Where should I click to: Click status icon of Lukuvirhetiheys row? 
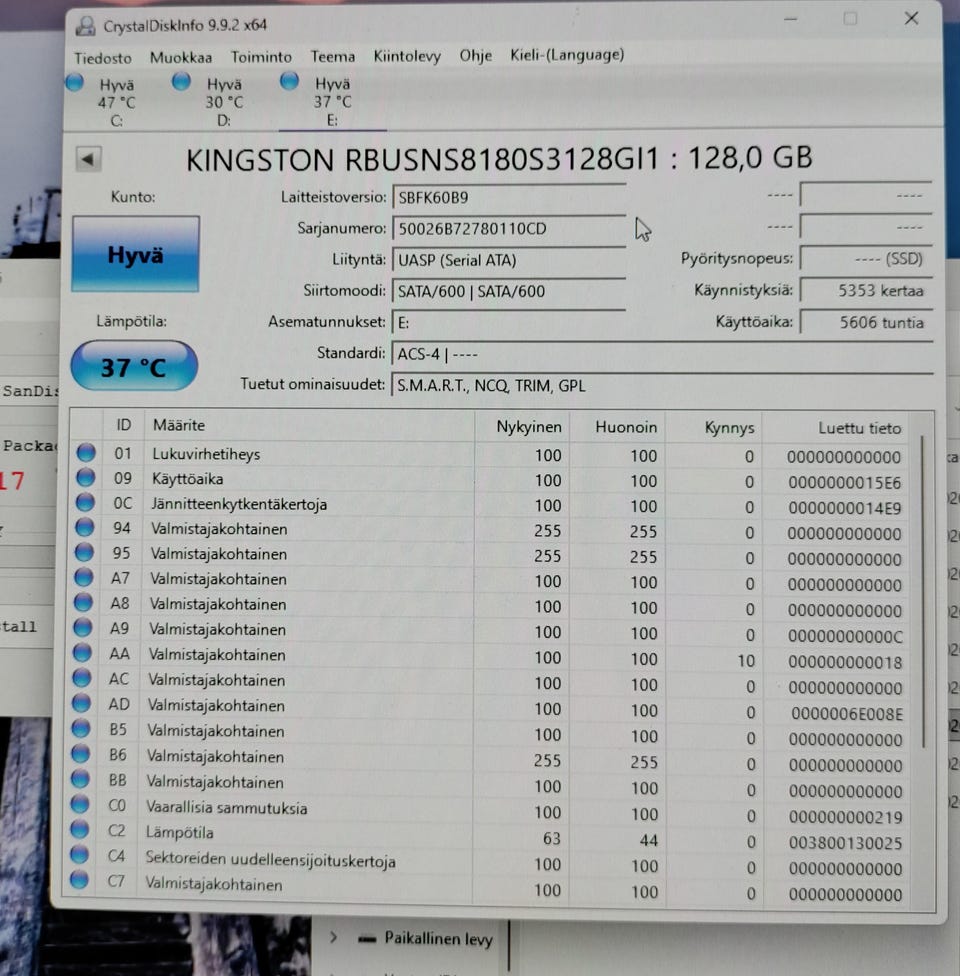click(86, 453)
